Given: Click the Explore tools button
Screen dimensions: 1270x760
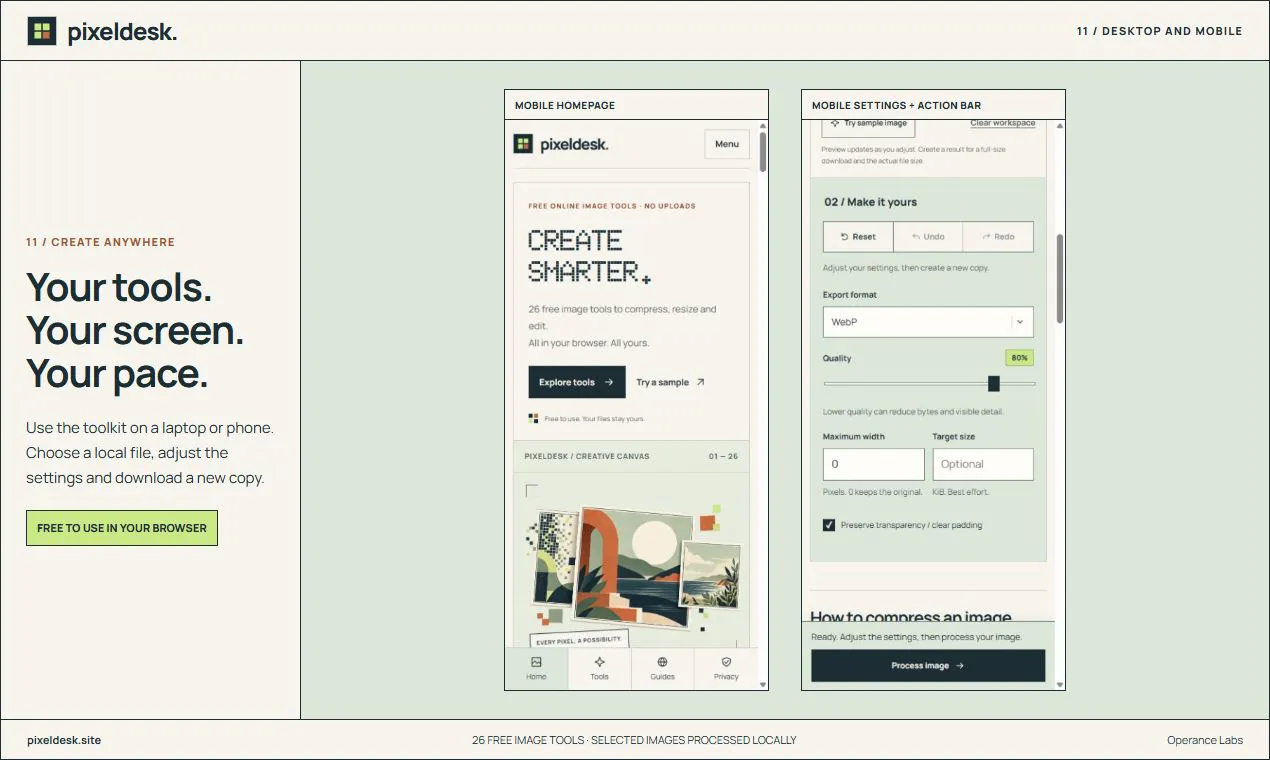Looking at the screenshot, I should 577,382.
